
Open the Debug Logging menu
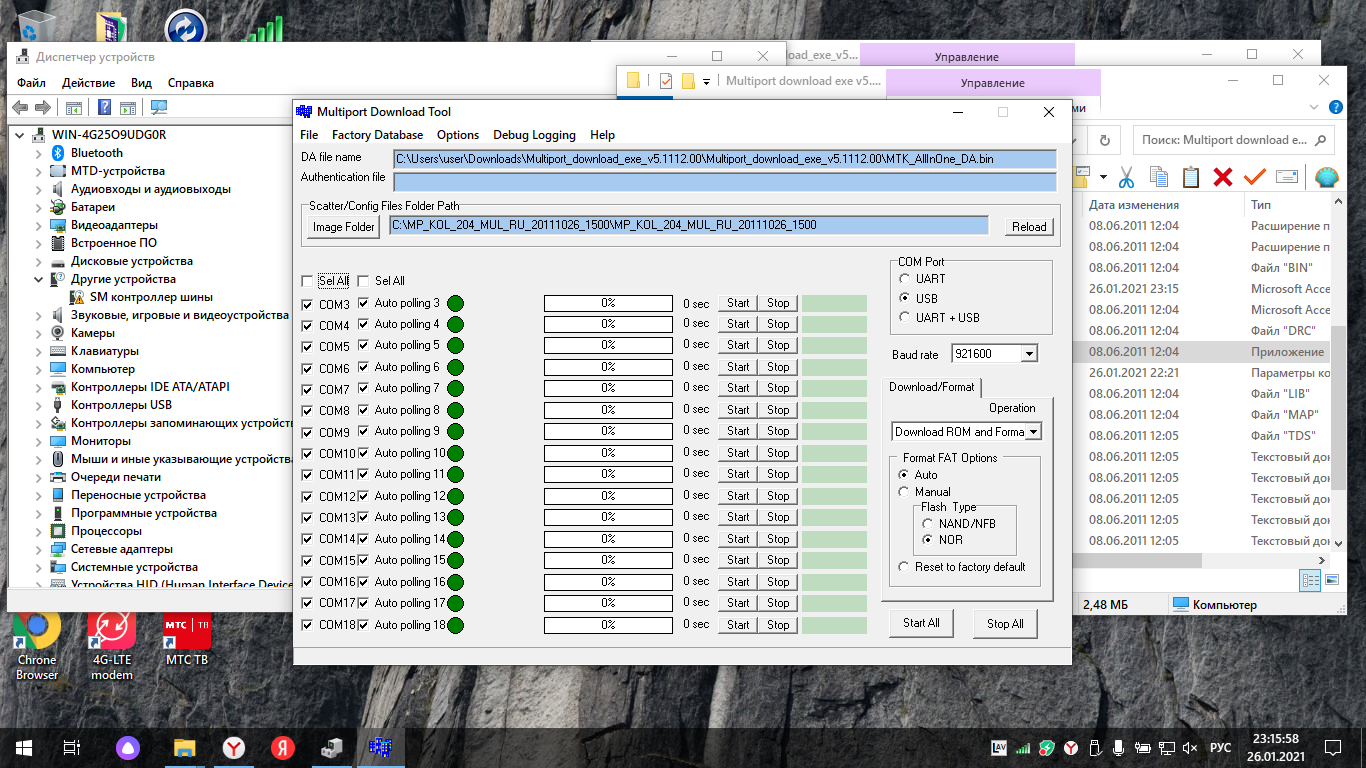[x=534, y=135]
